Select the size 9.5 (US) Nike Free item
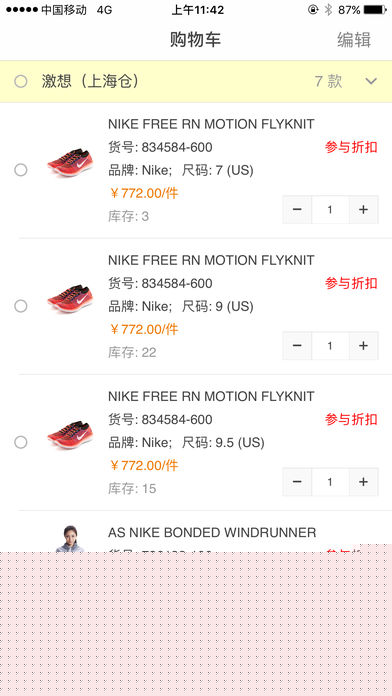 (x=21, y=443)
